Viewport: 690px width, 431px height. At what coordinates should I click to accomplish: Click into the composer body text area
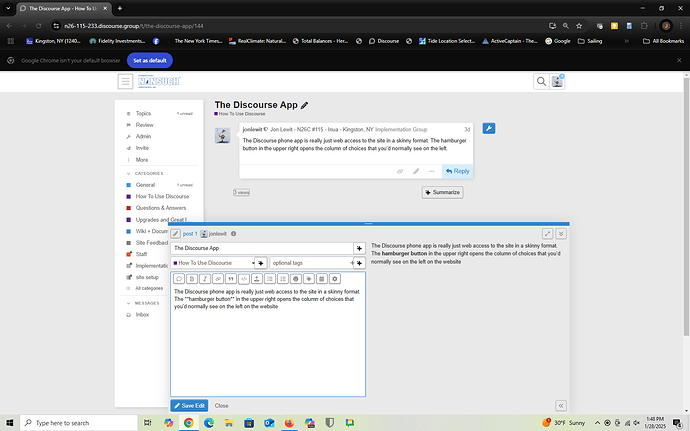tap(268, 341)
